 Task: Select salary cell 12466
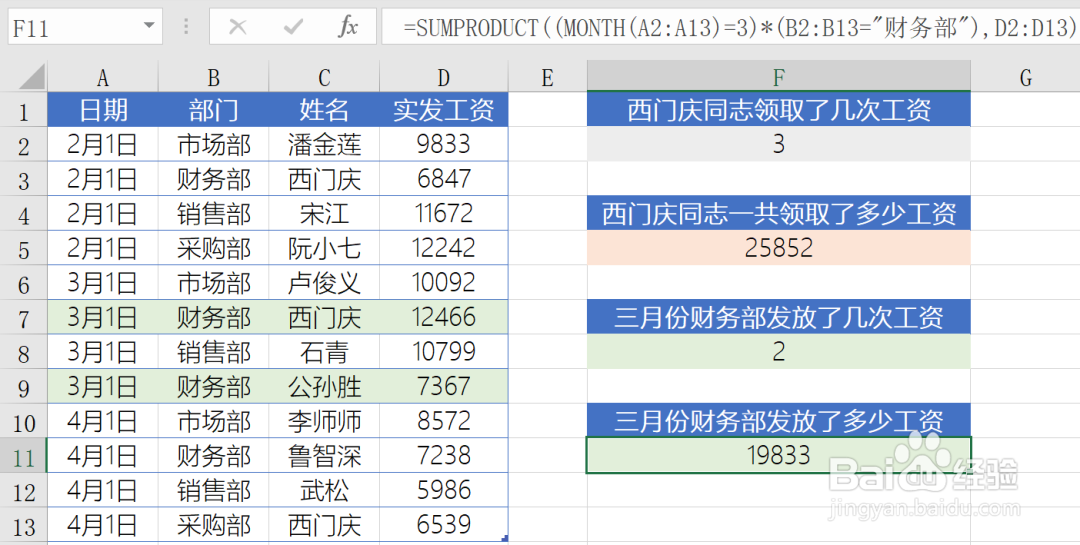point(444,318)
